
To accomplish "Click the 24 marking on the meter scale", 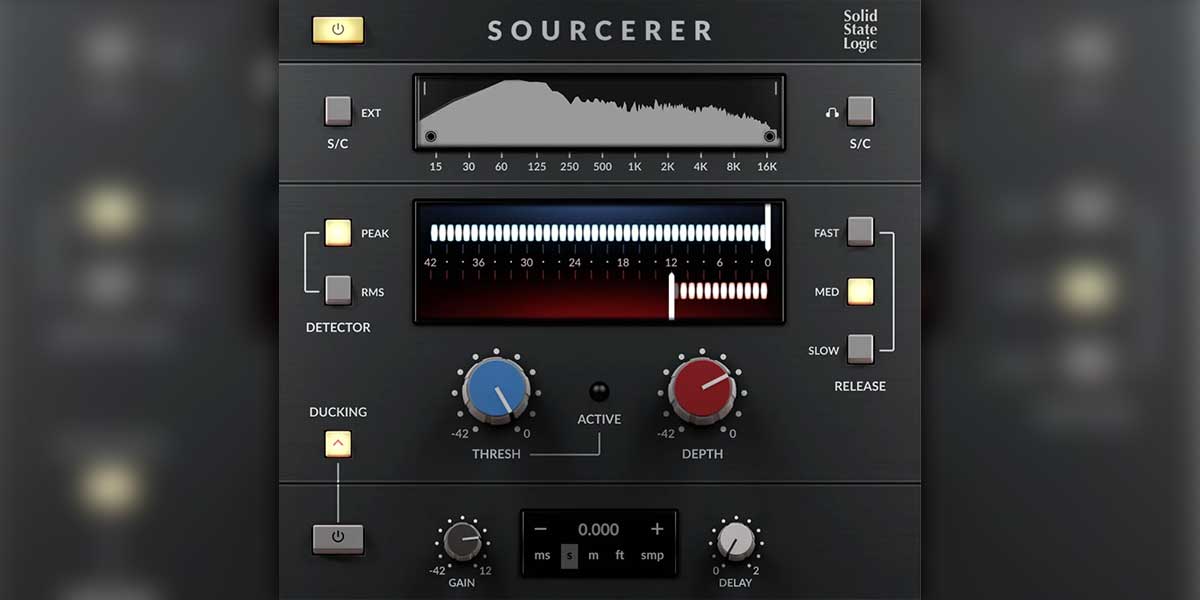I will click(574, 262).
